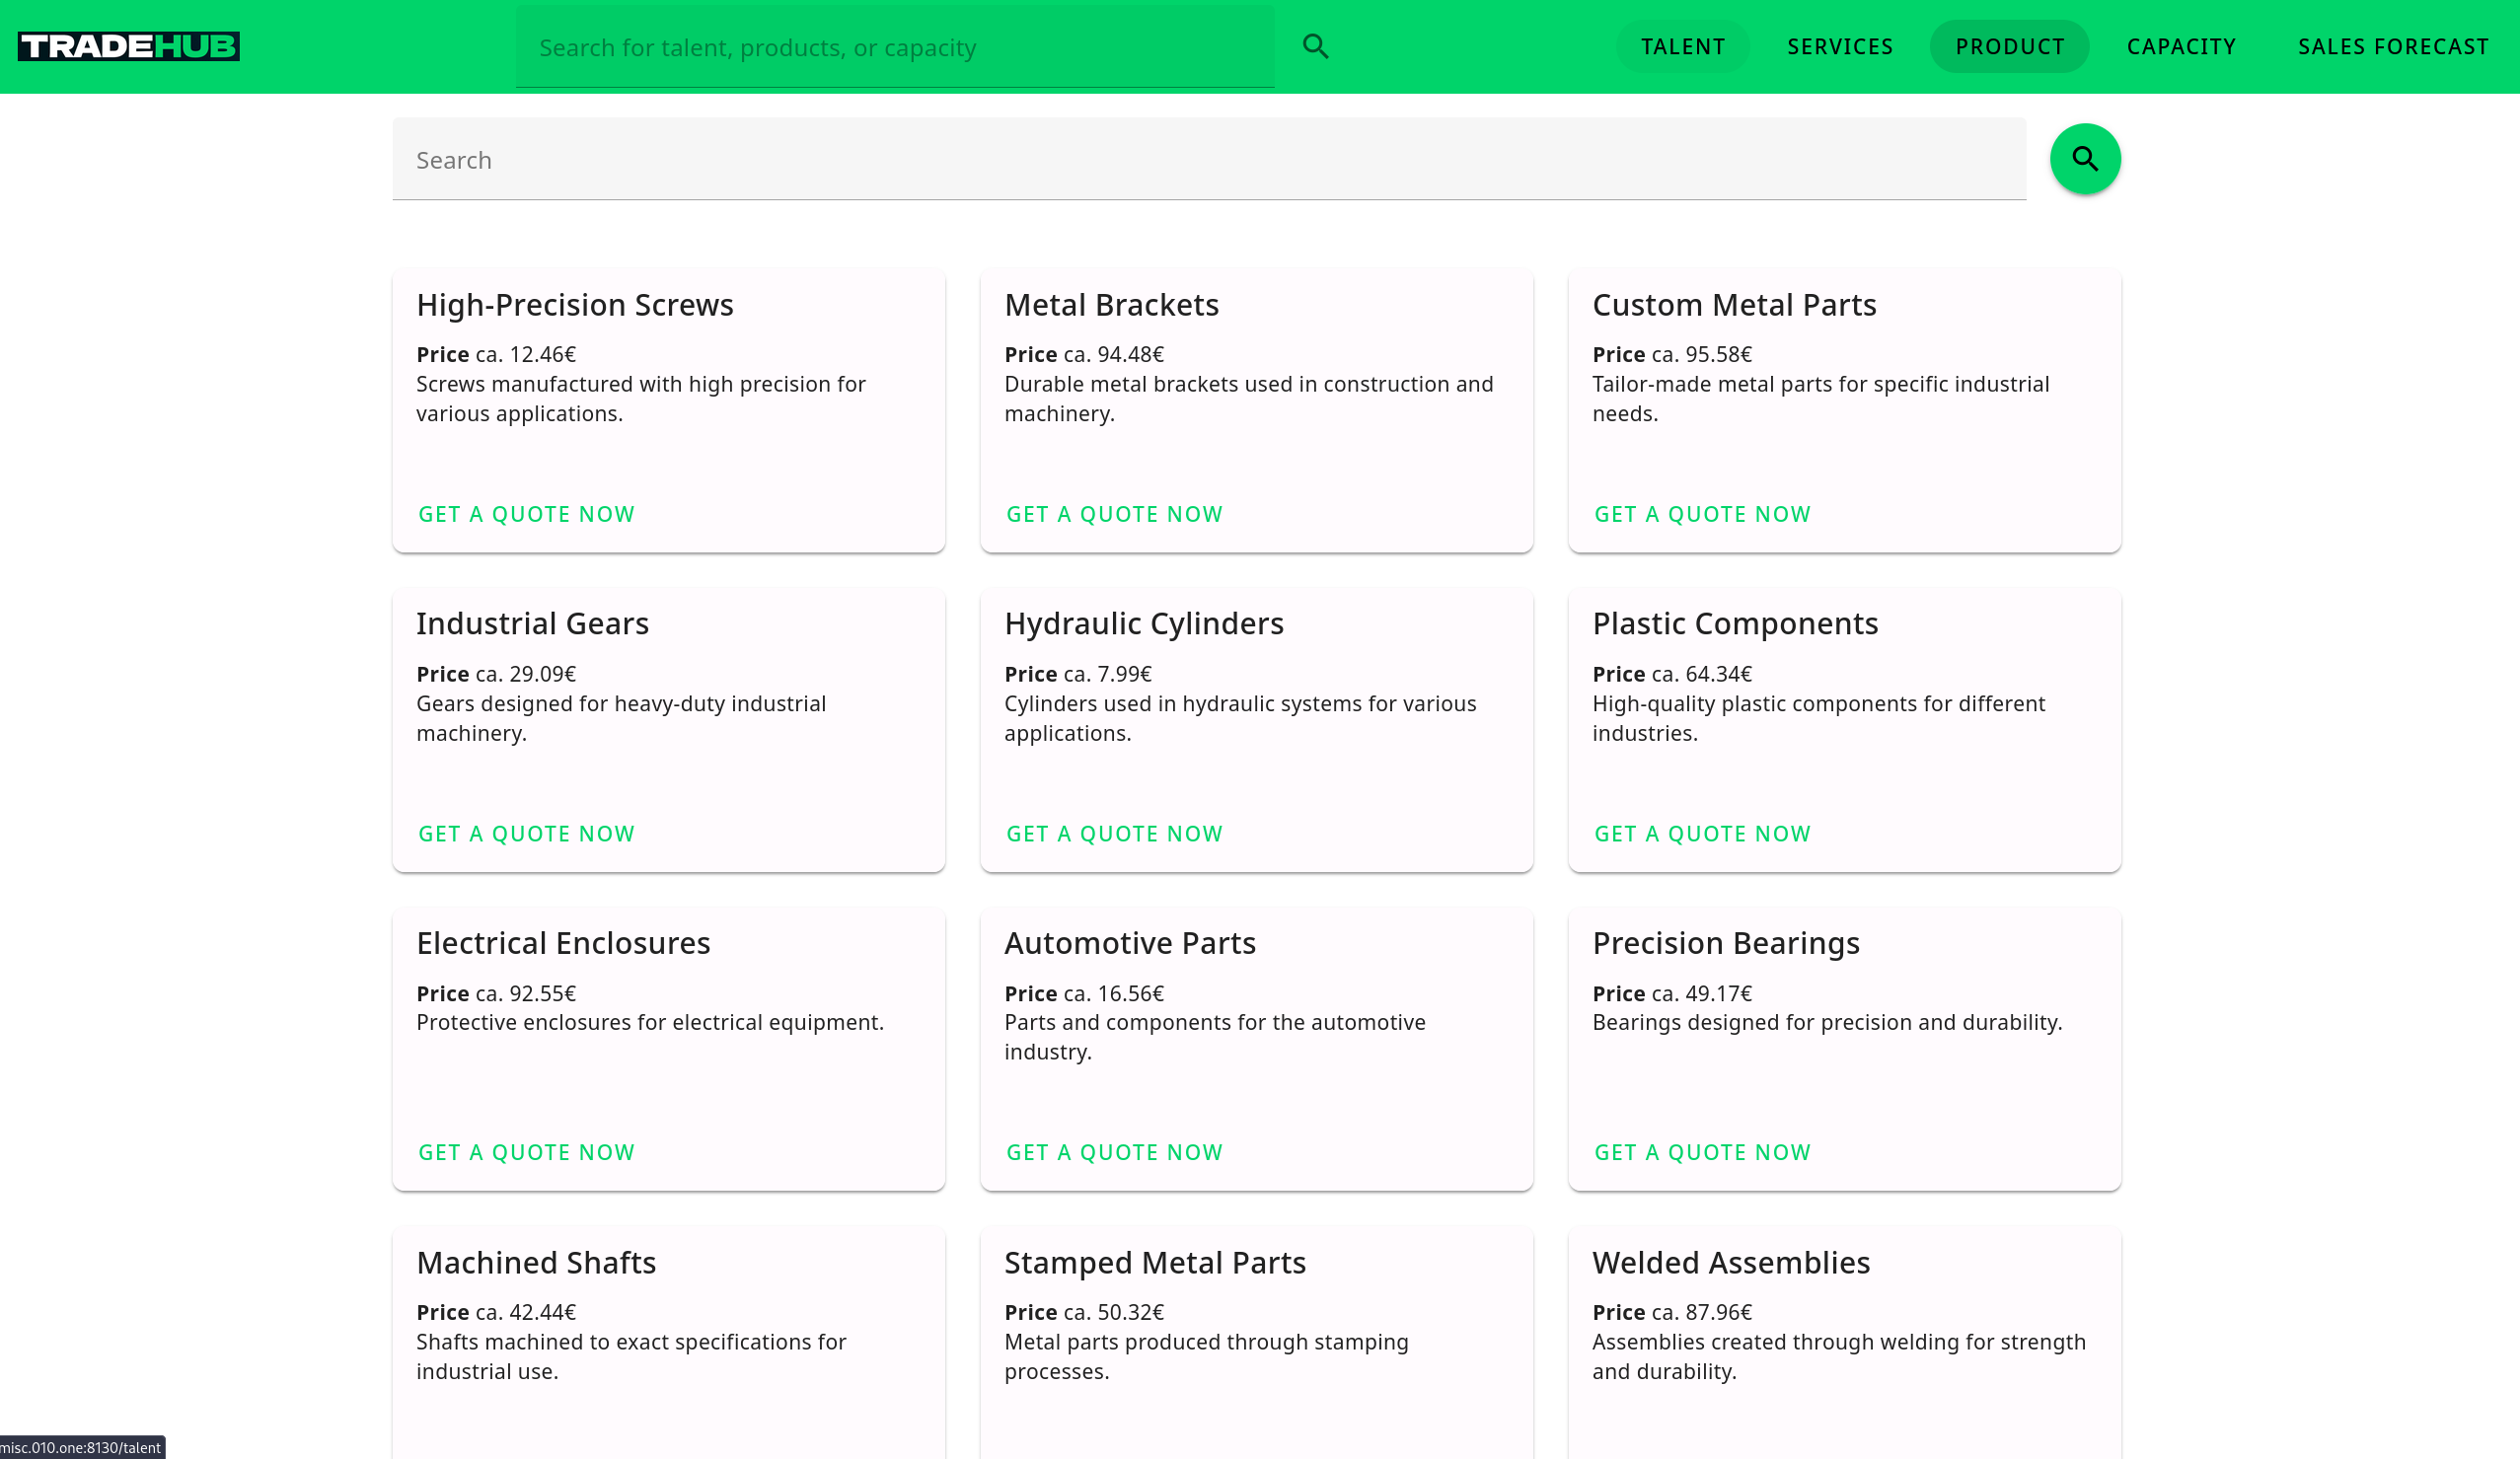Select the Product tab
2520x1459 pixels.
tap(2009, 46)
